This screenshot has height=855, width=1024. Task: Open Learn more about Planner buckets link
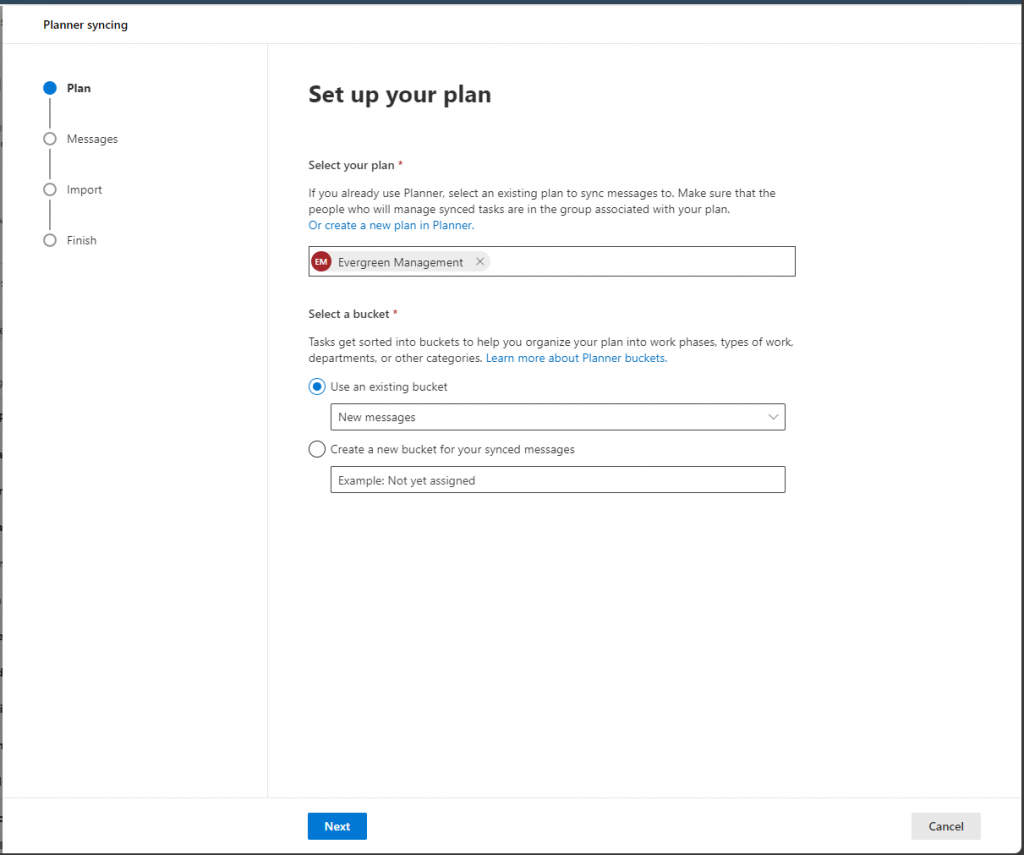pos(576,358)
